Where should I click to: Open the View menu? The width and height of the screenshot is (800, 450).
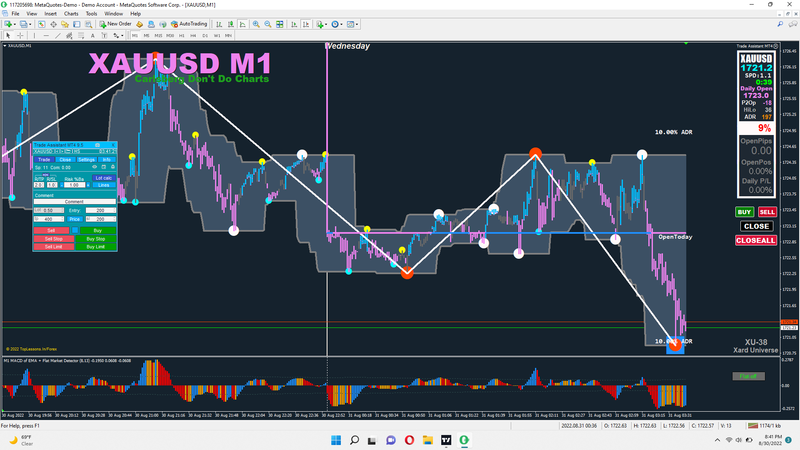click(32, 14)
